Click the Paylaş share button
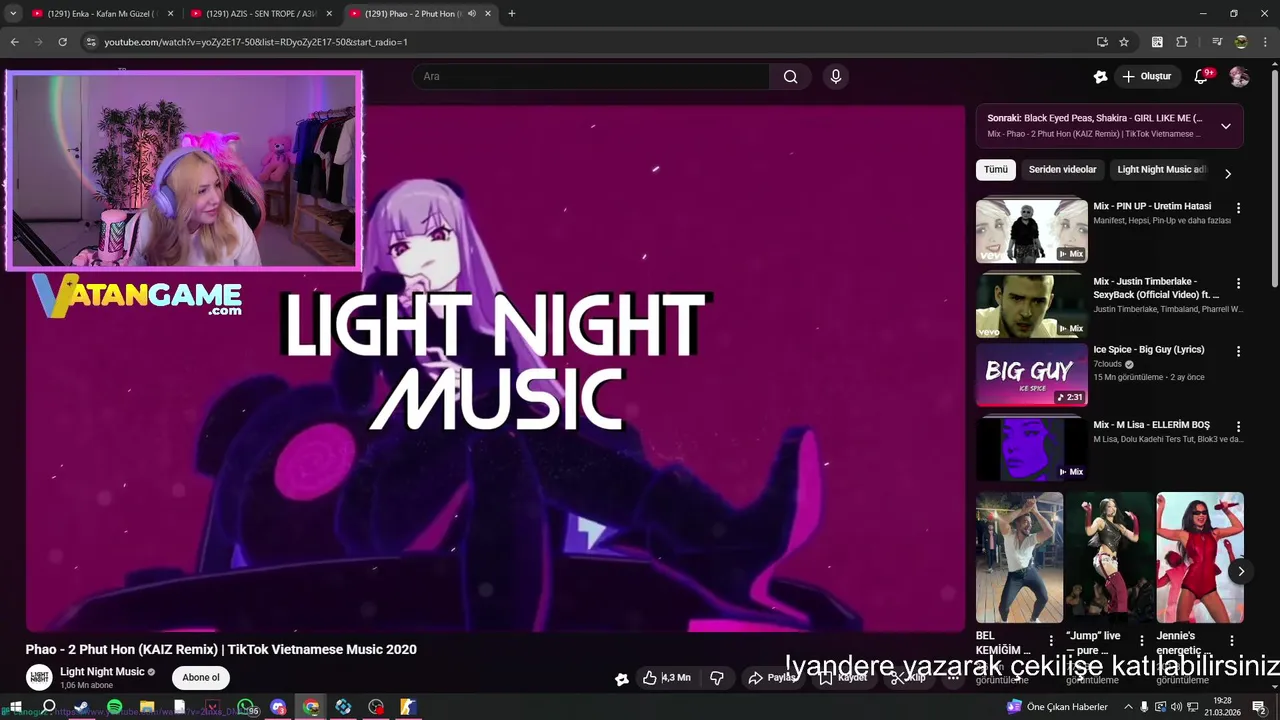The width and height of the screenshot is (1280, 720). click(773, 678)
